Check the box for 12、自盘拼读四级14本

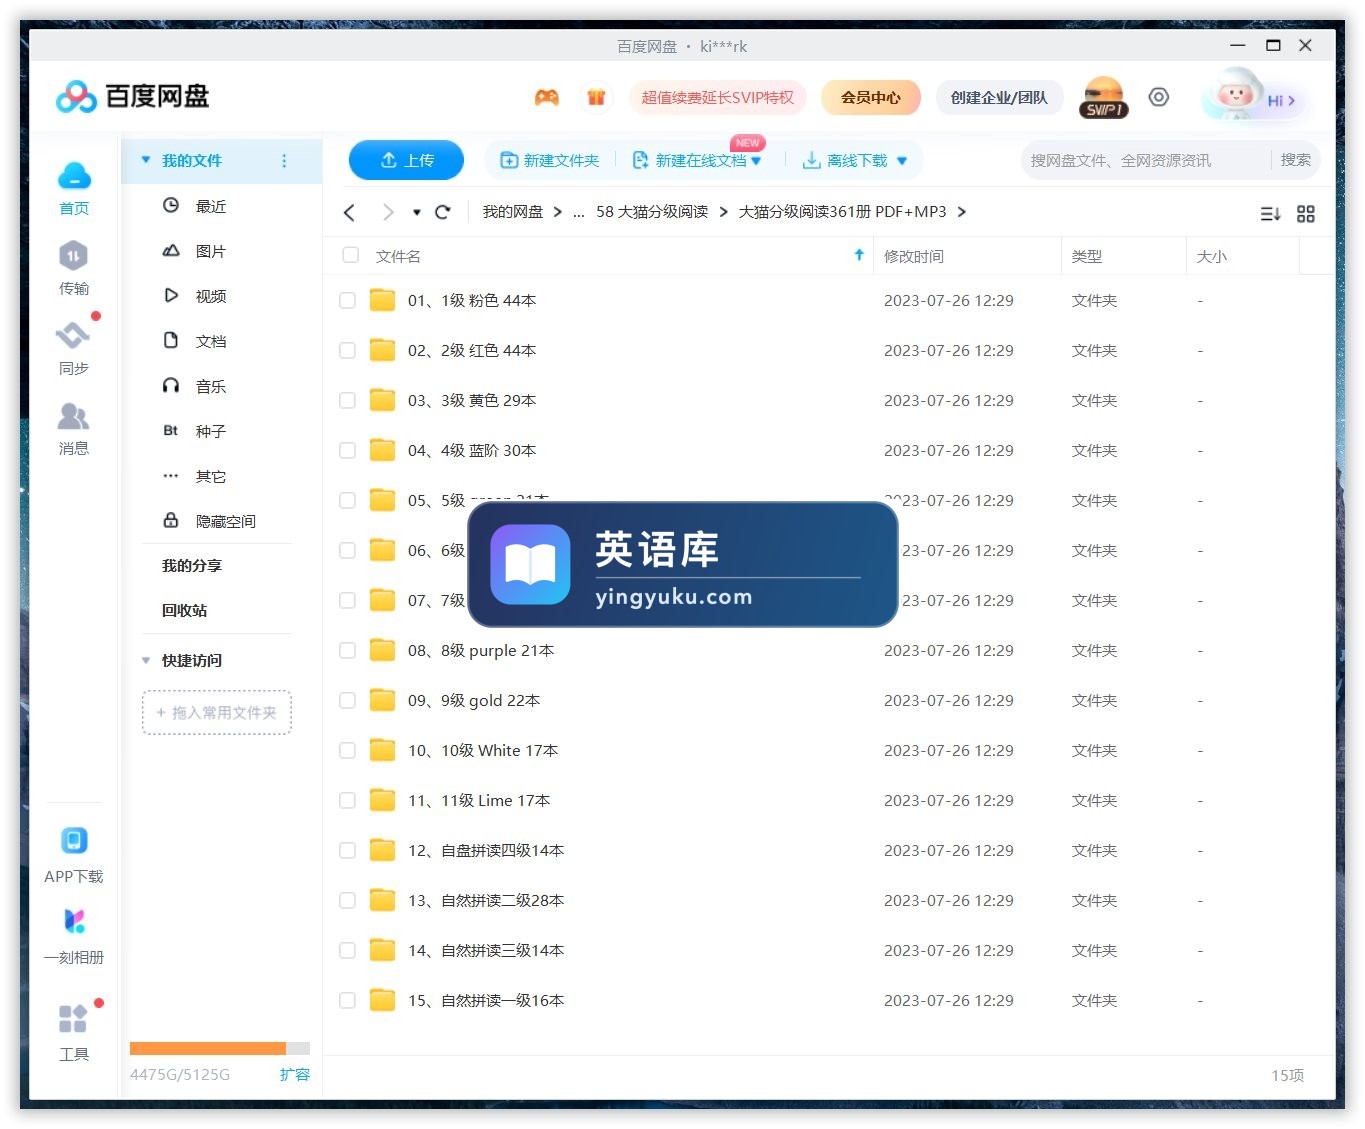tap(347, 850)
